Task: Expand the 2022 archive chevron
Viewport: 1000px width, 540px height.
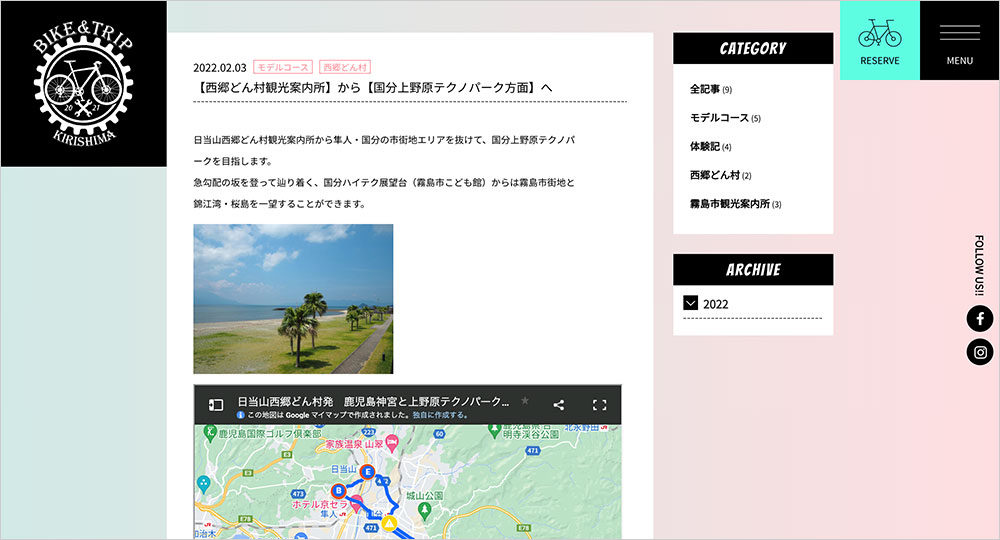Action: click(x=690, y=303)
